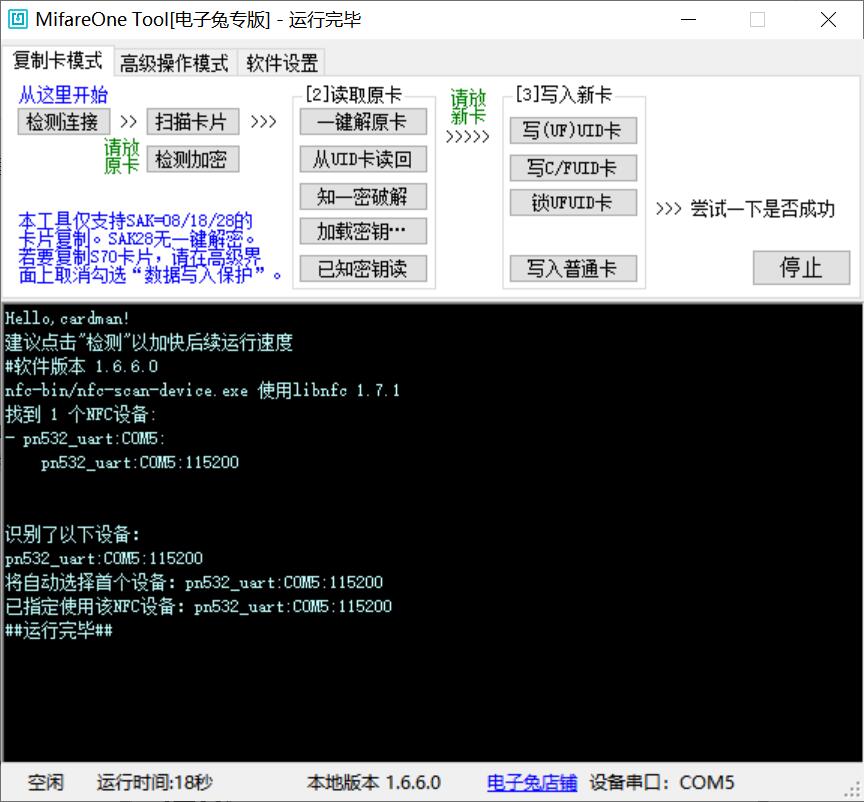Open the 软件设置 tab
Screen dimensions: 864x802
point(282,63)
